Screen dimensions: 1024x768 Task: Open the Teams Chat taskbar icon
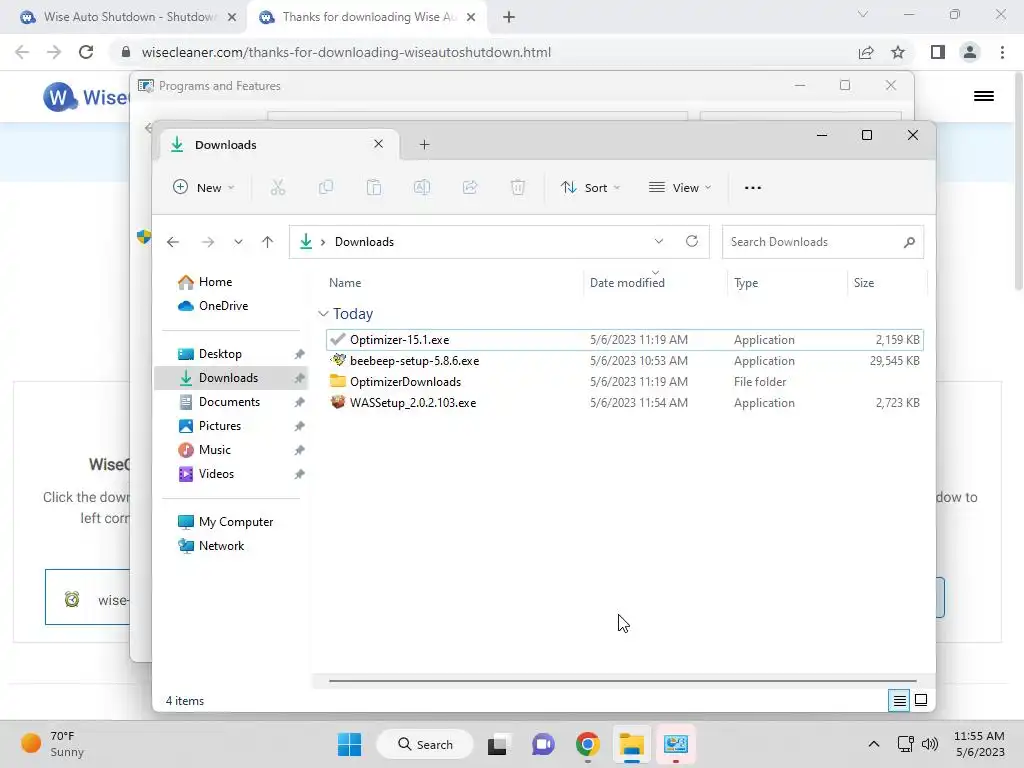tap(543, 744)
